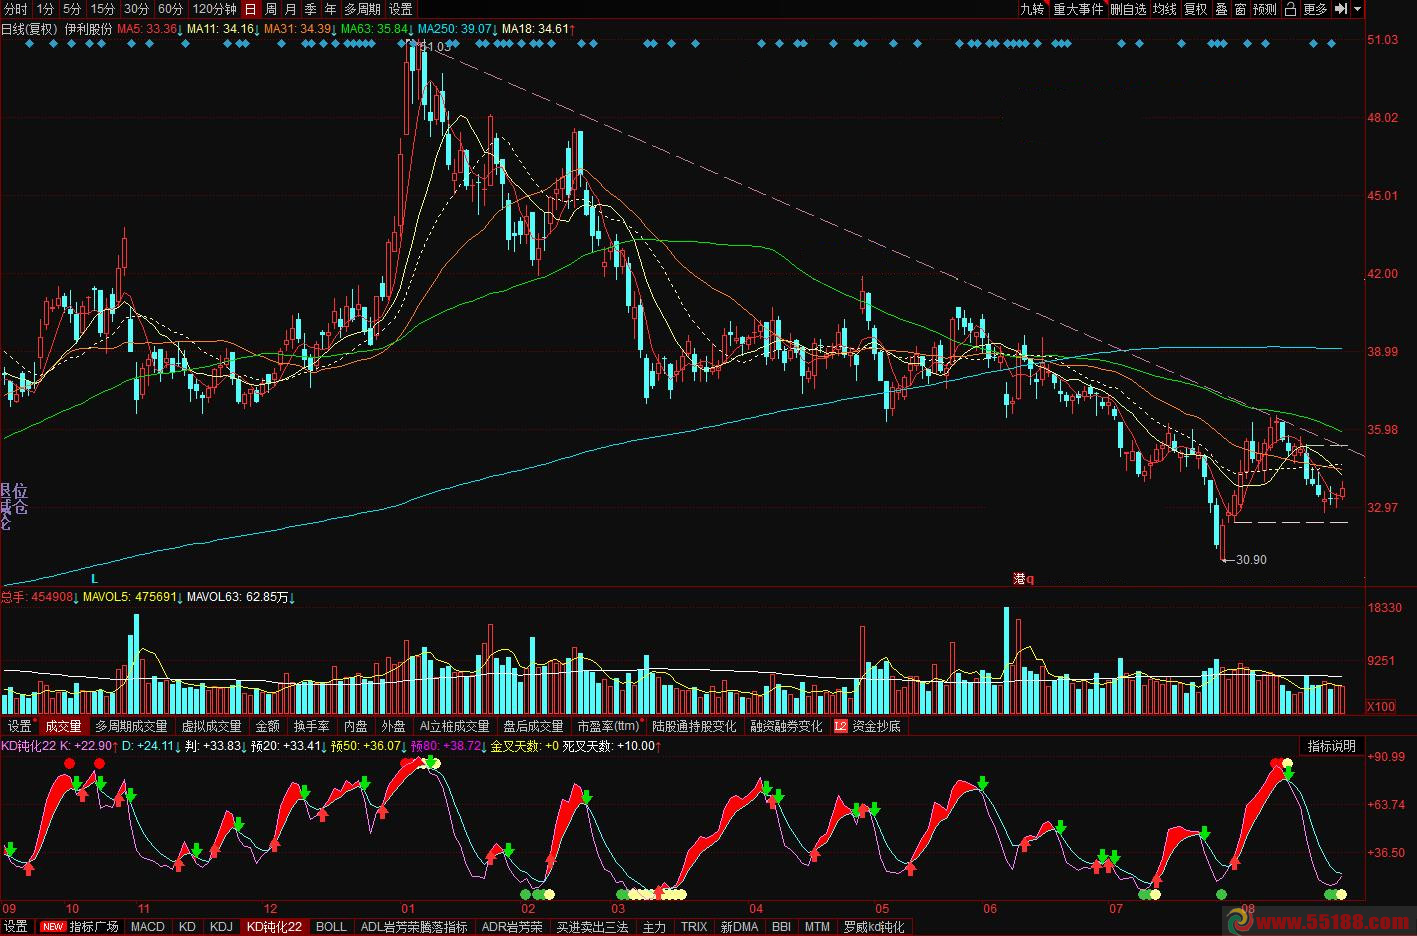Click the jump-to-end arrow icon
Screen dimensions: 1417x936
(1342, 9)
